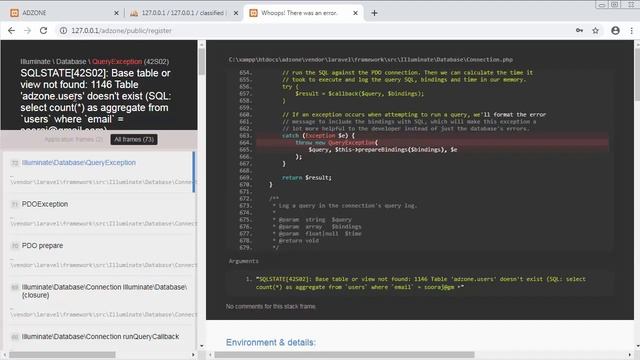Click No comments for this stack frame text

pyautogui.click(x=271, y=306)
